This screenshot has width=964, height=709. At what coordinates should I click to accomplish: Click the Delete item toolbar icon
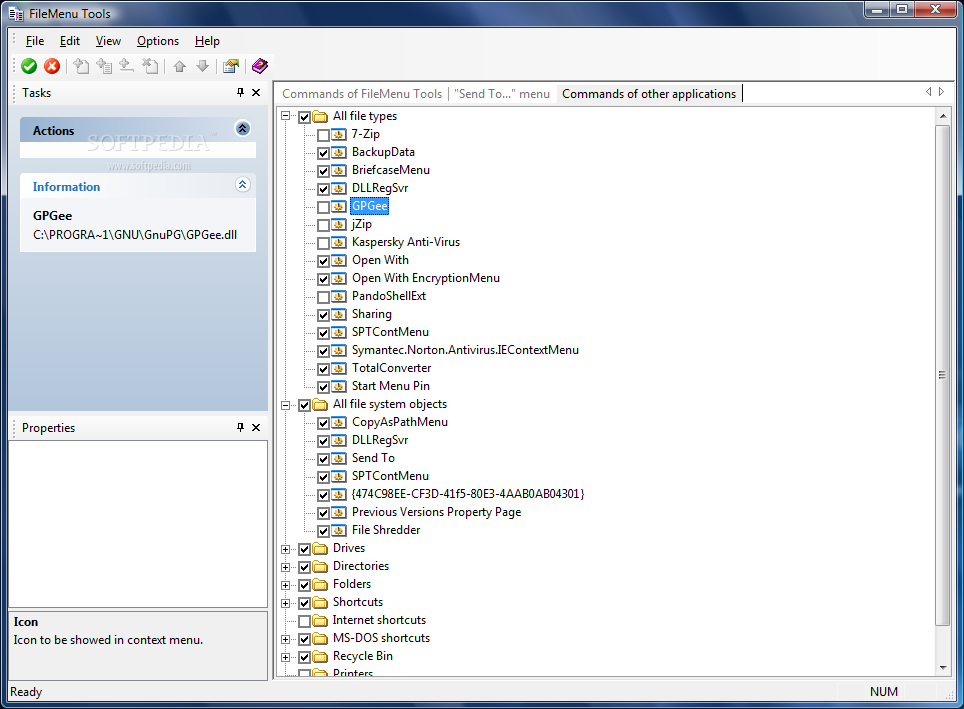[x=150, y=66]
